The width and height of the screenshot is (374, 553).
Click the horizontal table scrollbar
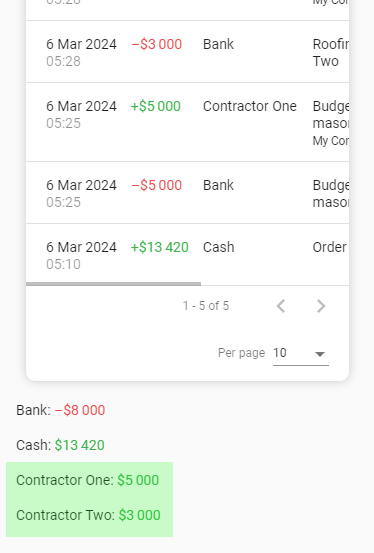[x=113, y=284]
